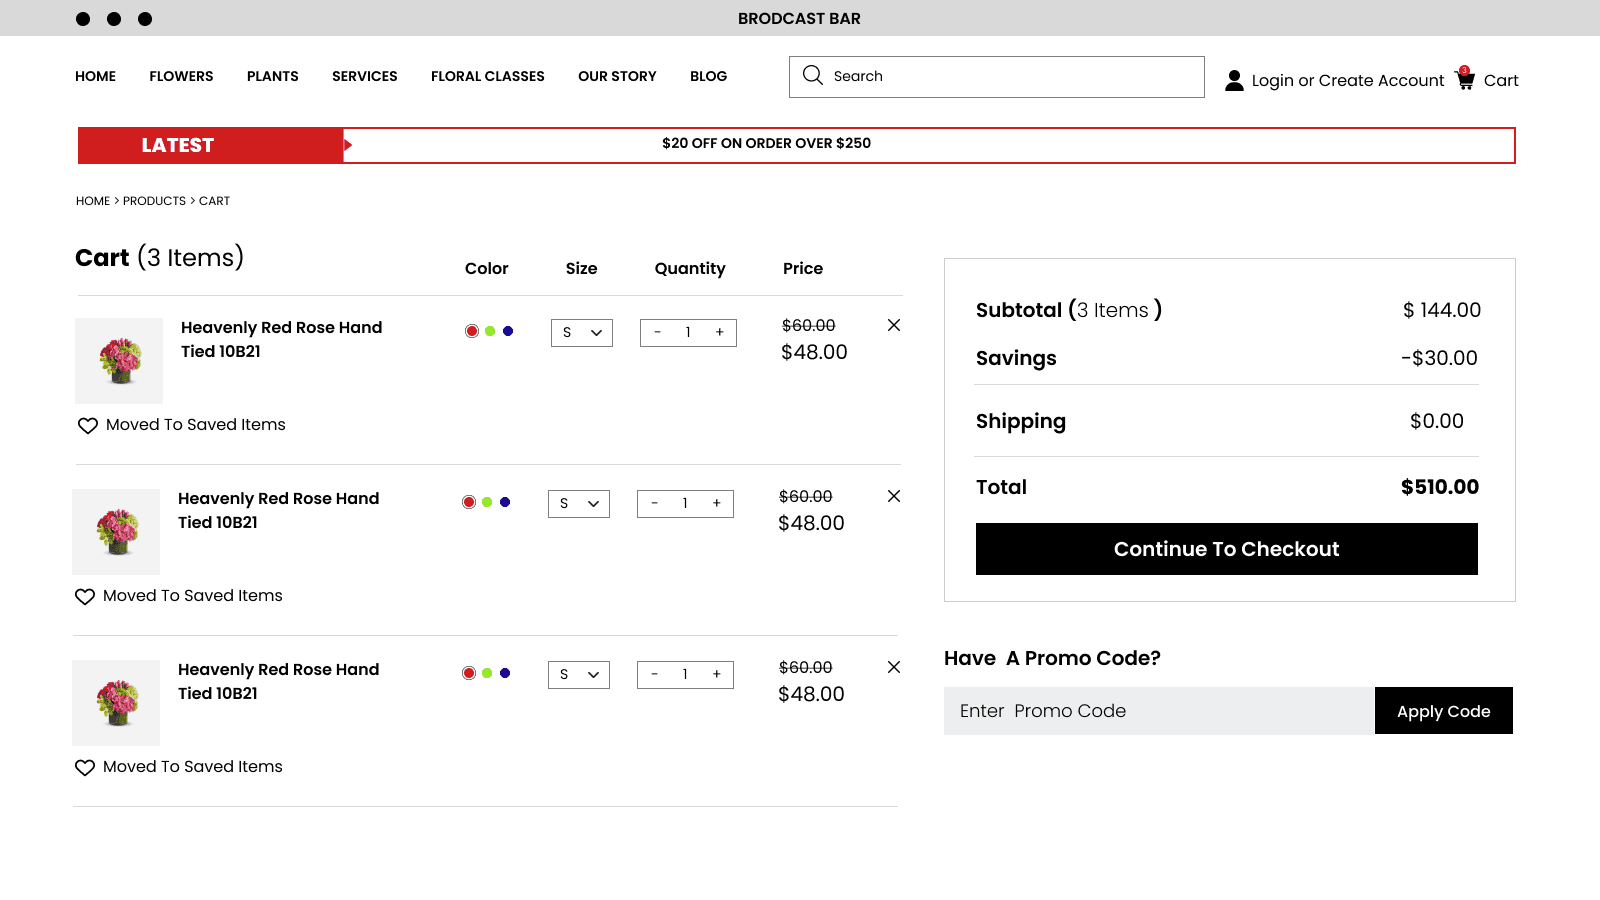Viewport: 1600px width, 900px height.
Task: Open the Flowers menu
Action: point(181,76)
